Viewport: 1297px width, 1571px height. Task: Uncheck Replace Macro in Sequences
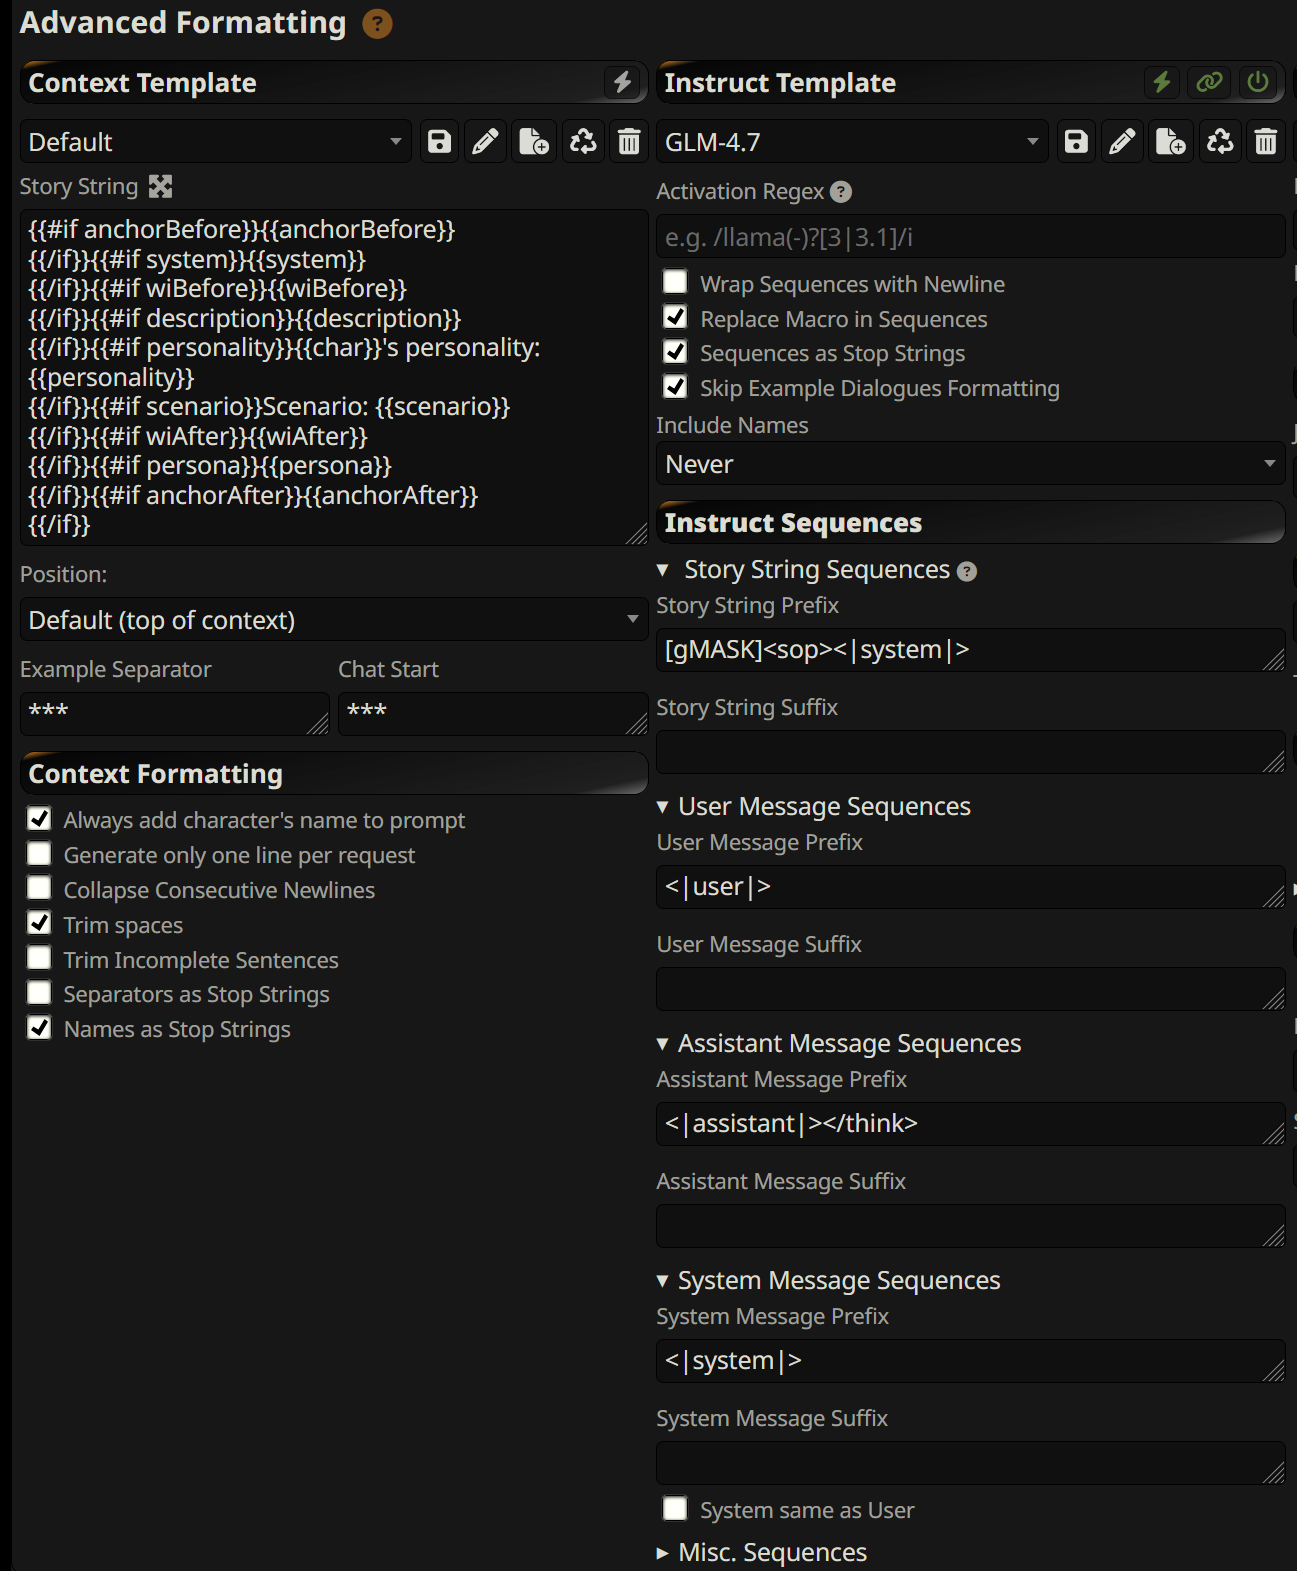pyautogui.click(x=675, y=317)
